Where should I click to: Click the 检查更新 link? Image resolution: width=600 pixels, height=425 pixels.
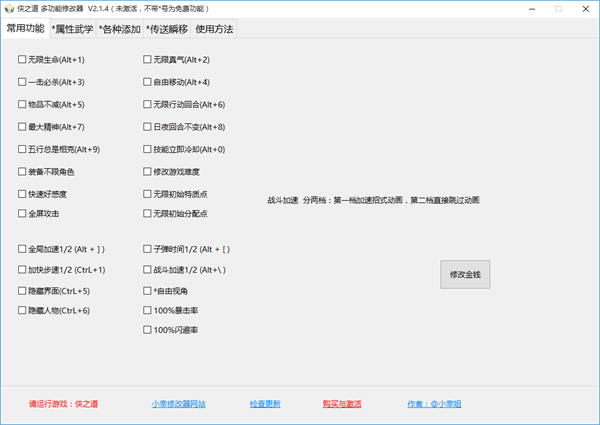(265, 404)
